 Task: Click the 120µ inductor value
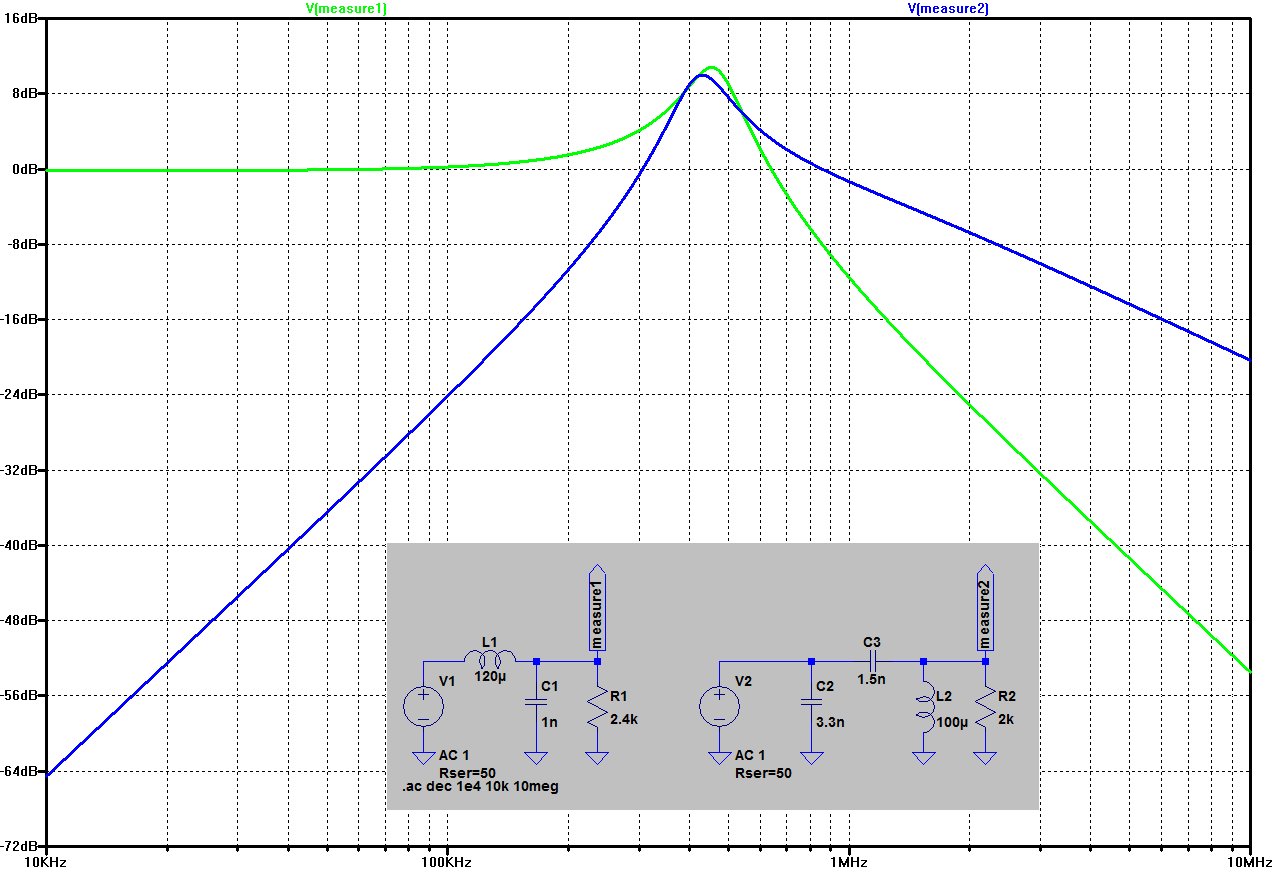489,677
